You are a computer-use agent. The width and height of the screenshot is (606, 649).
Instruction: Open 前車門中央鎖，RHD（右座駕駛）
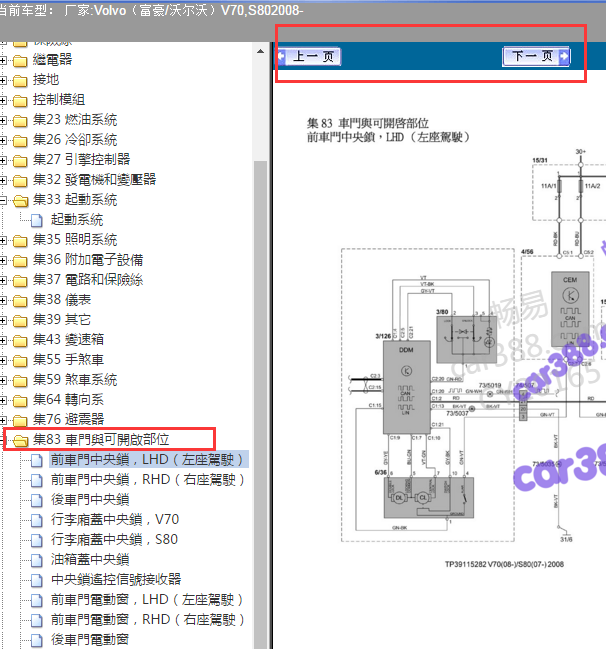[x=147, y=479]
